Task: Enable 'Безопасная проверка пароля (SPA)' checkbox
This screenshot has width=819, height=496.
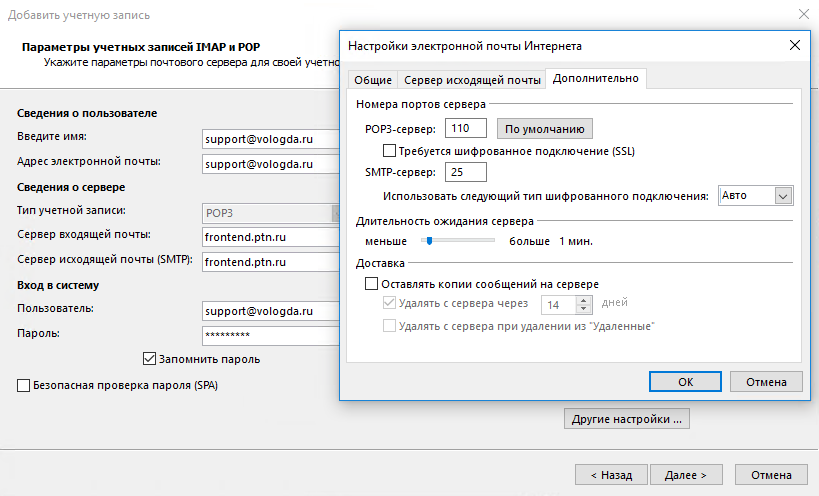Action: click(24, 384)
